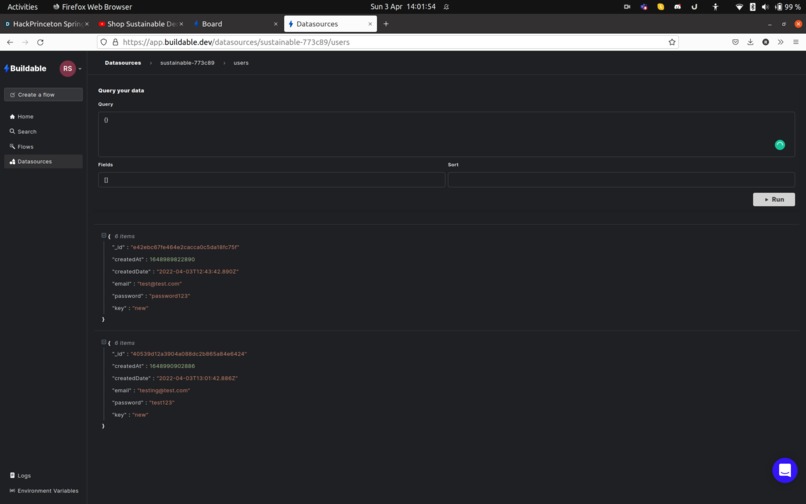Screen dimensions: 806x504
Task: Open the chat support bubble
Action: [x=784, y=470]
